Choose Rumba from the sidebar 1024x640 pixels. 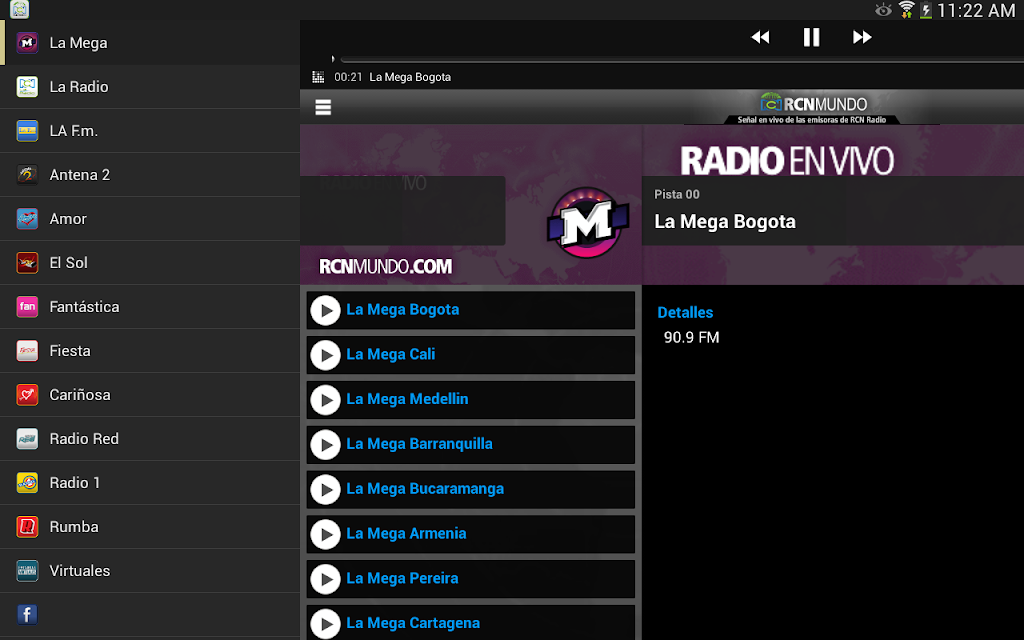150,526
